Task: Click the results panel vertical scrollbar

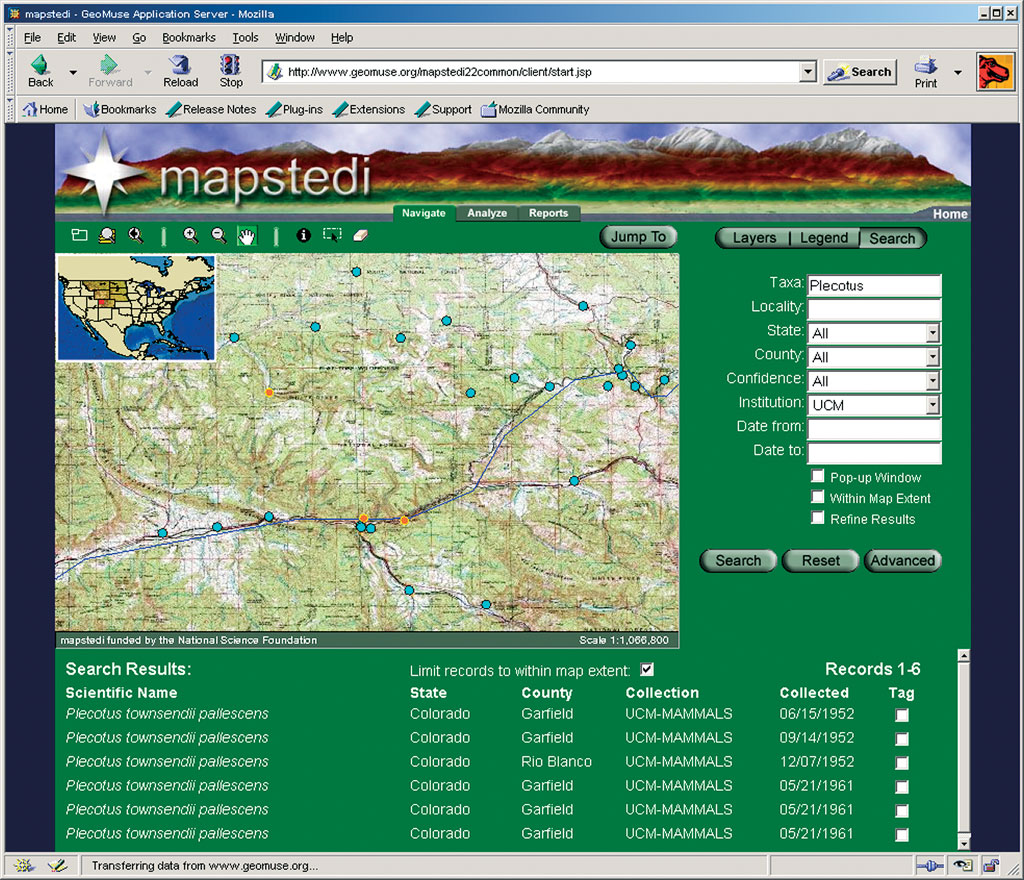Action: pos(963,748)
